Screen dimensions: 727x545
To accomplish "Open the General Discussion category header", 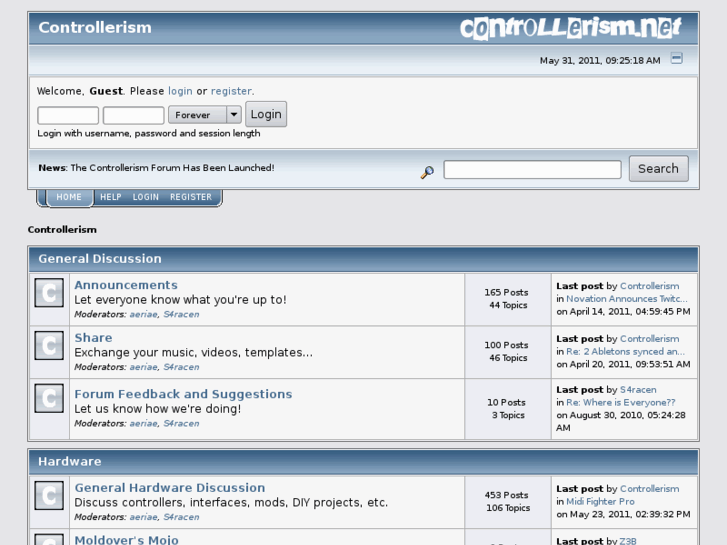I will [x=100, y=258].
